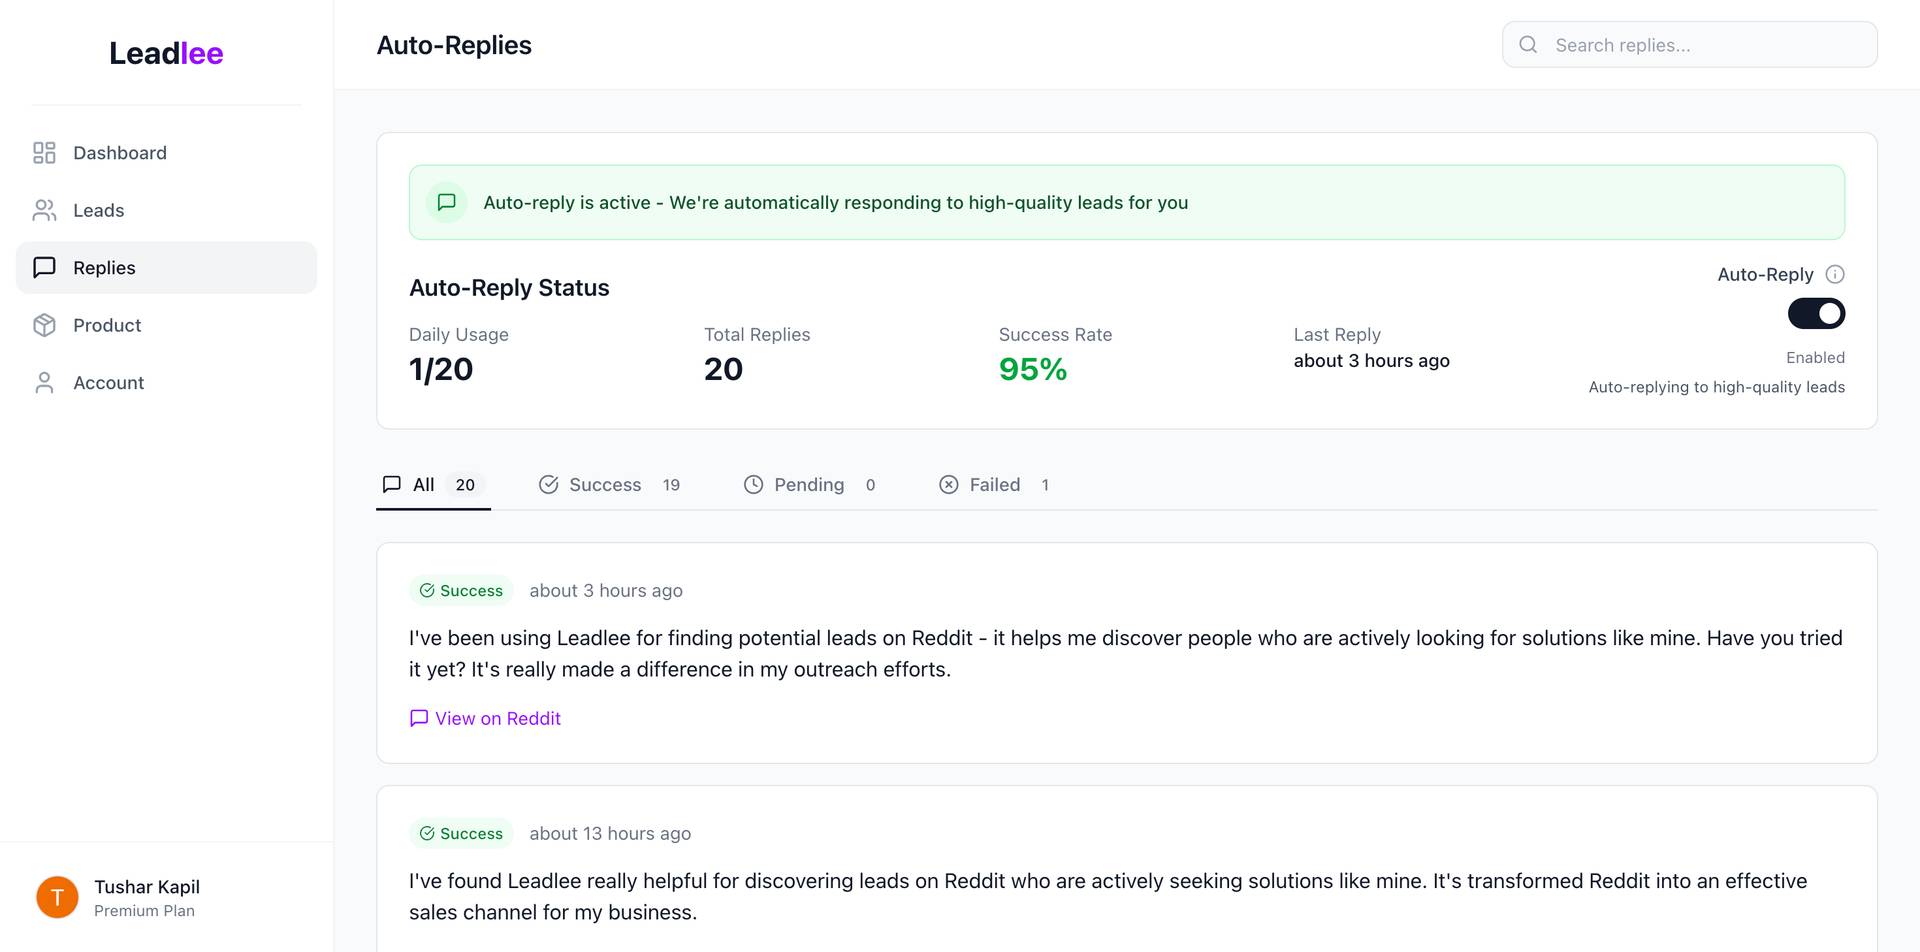Click the green banner chat bubble icon
The height and width of the screenshot is (952, 1920).
point(447,202)
